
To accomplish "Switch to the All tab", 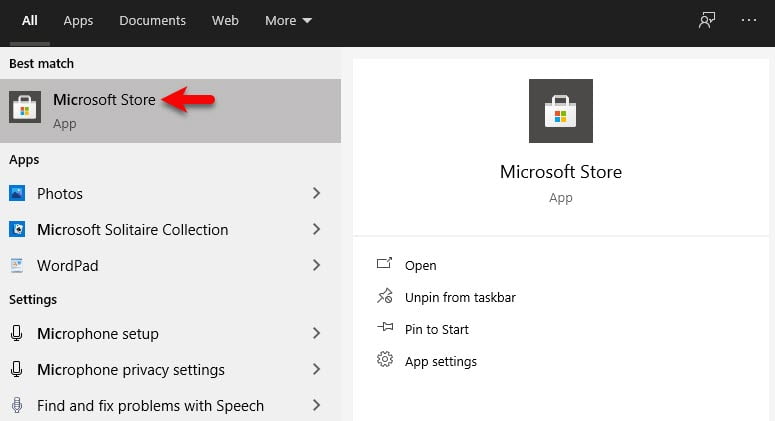I will coord(30,21).
